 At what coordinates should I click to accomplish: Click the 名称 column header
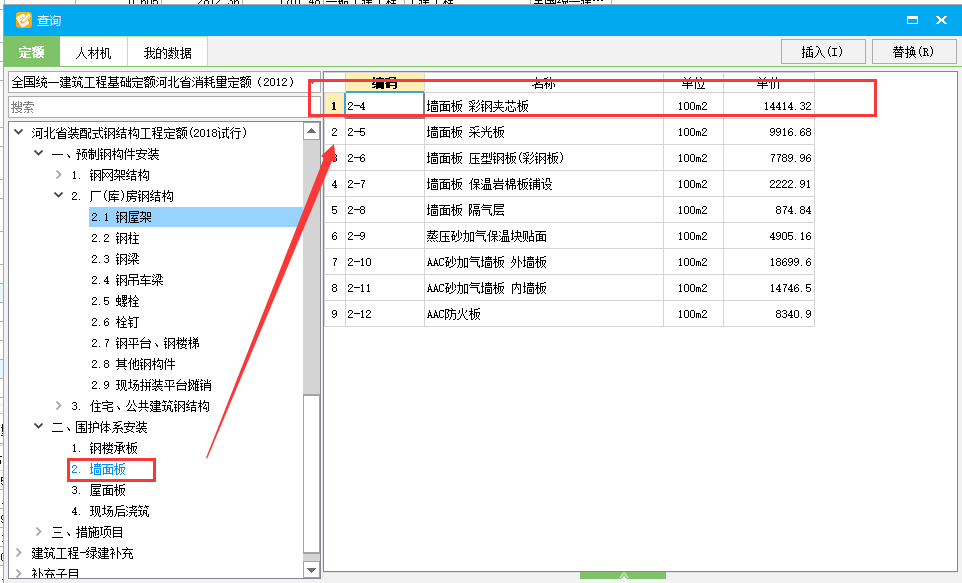click(x=544, y=83)
